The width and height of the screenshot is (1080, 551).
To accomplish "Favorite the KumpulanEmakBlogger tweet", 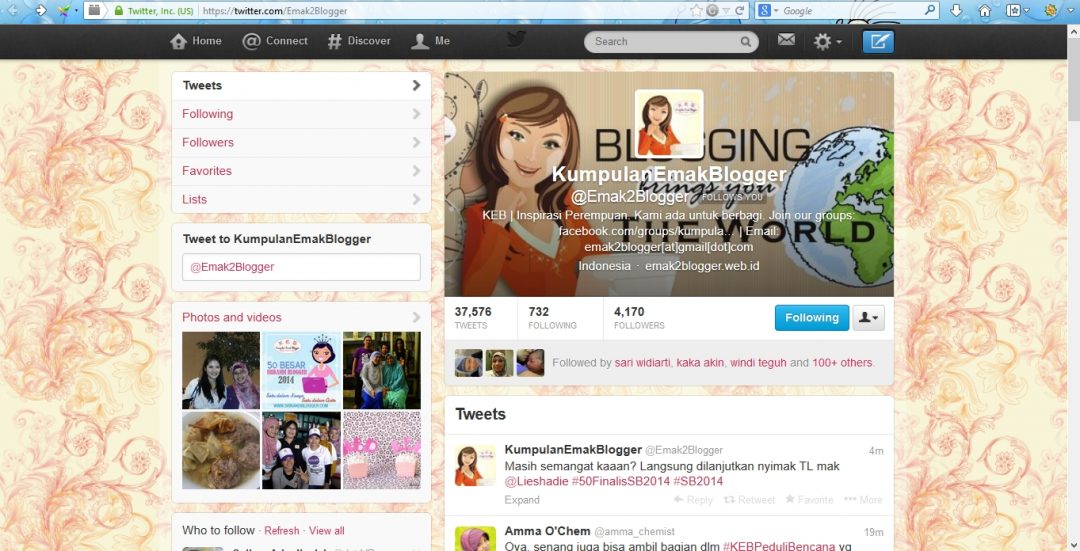I will tap(809, 500).
